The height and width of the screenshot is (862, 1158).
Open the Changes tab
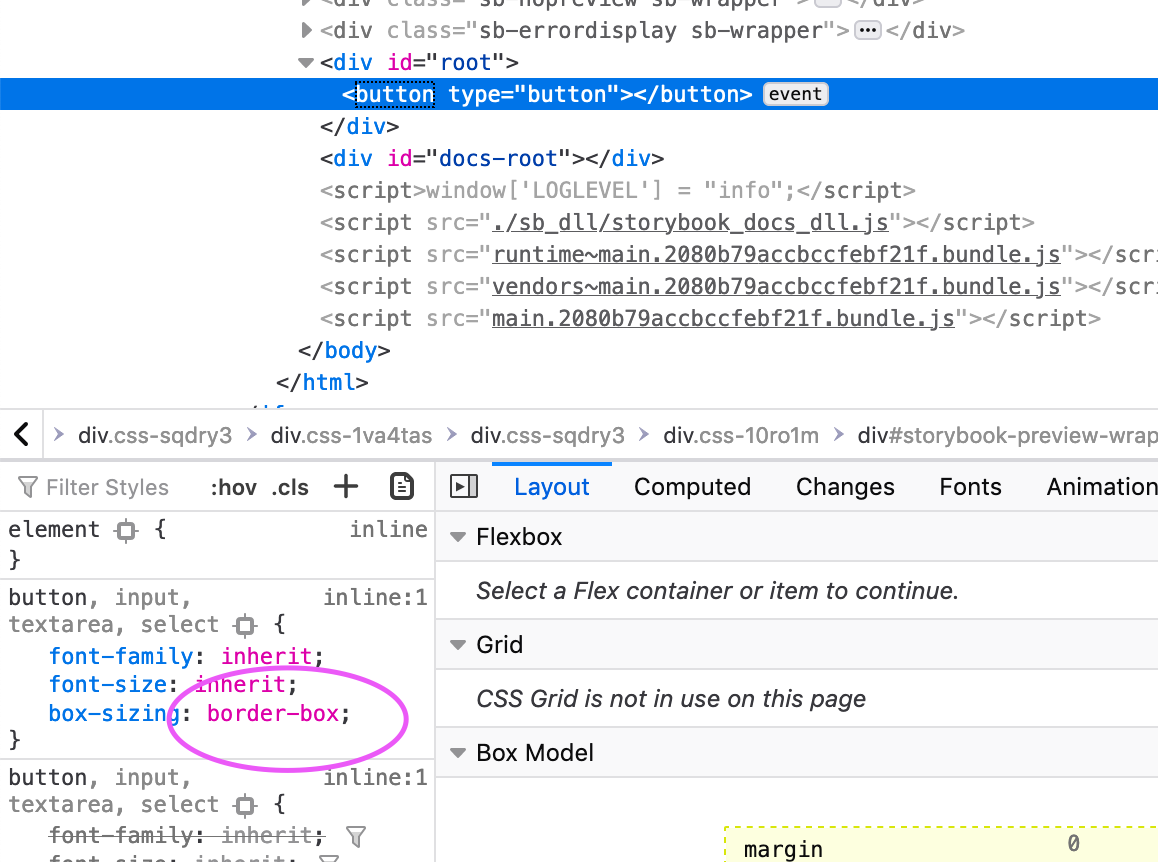[x=844, y=487]
